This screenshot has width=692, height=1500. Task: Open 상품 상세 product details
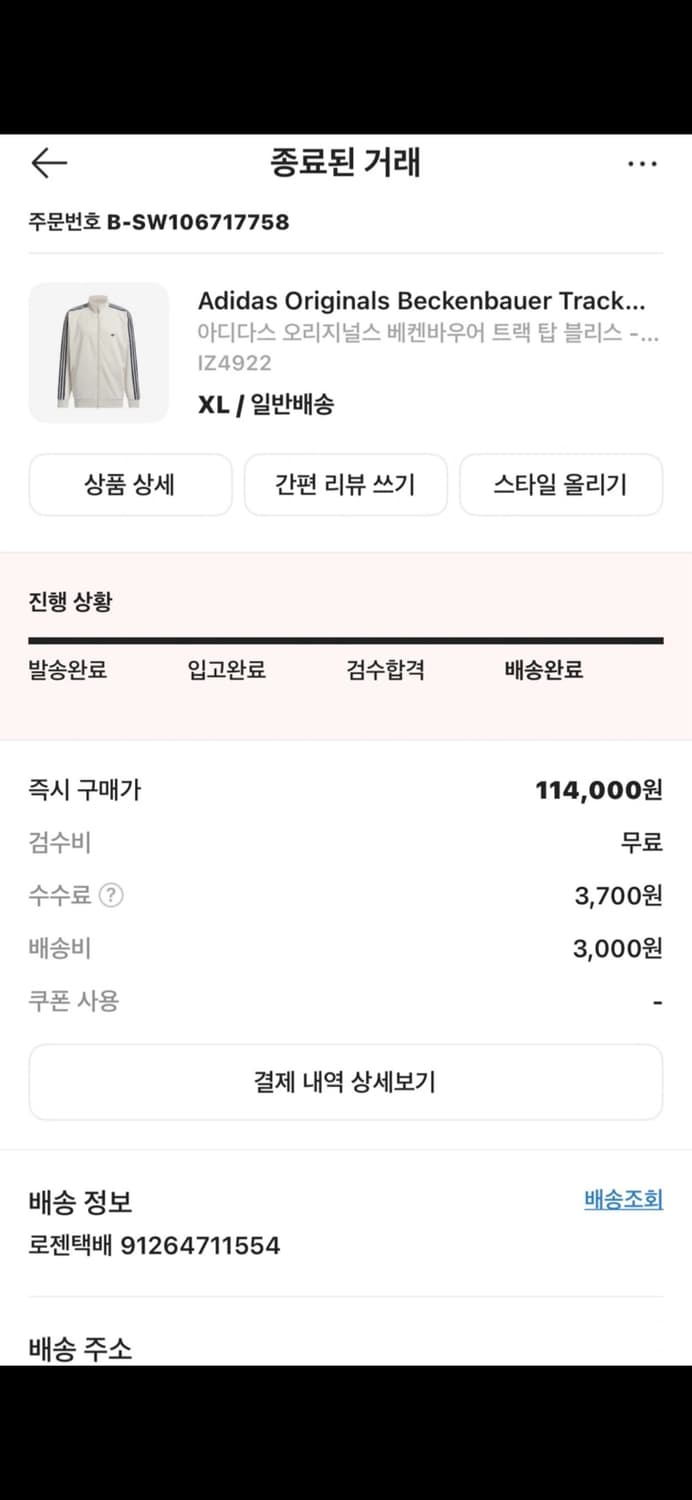[130, 484]
